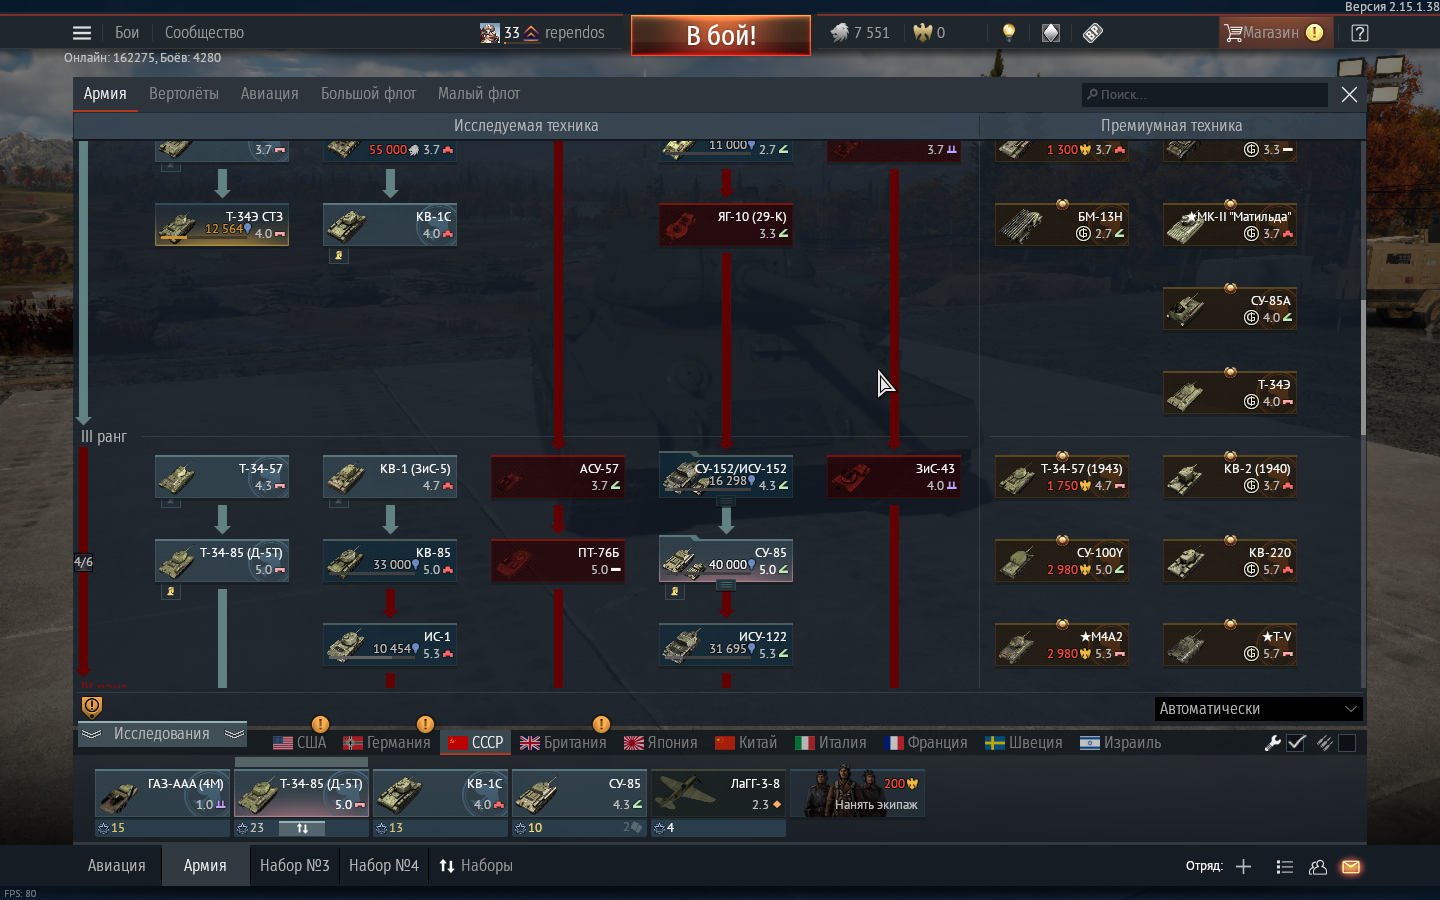Open the Бои menu
This screenshot has width=1440, height=900.
127,33
